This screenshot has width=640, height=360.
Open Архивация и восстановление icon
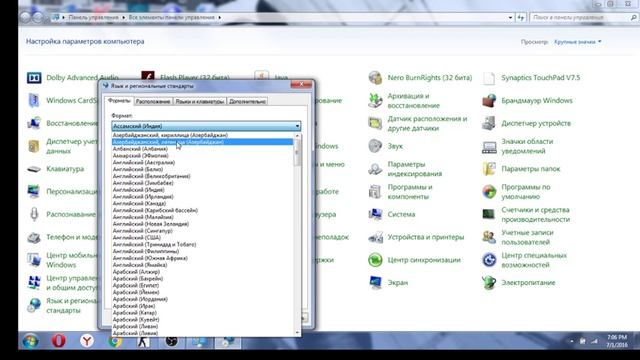[375, 100]
